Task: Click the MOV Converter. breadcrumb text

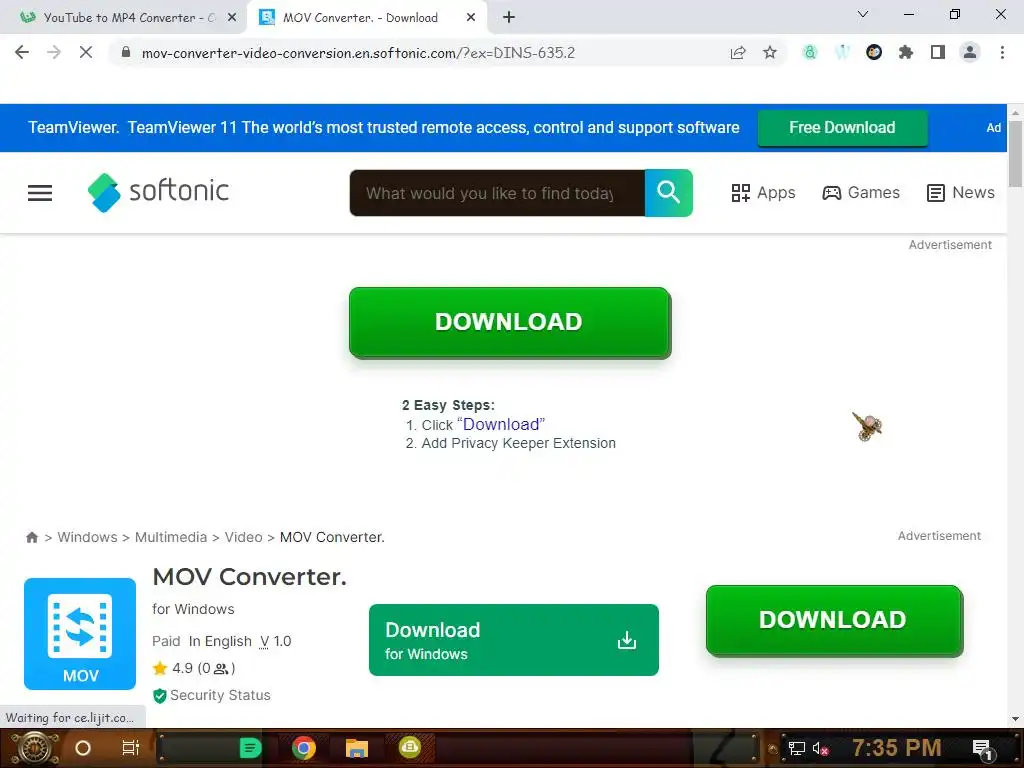Action: pos(332,537)
